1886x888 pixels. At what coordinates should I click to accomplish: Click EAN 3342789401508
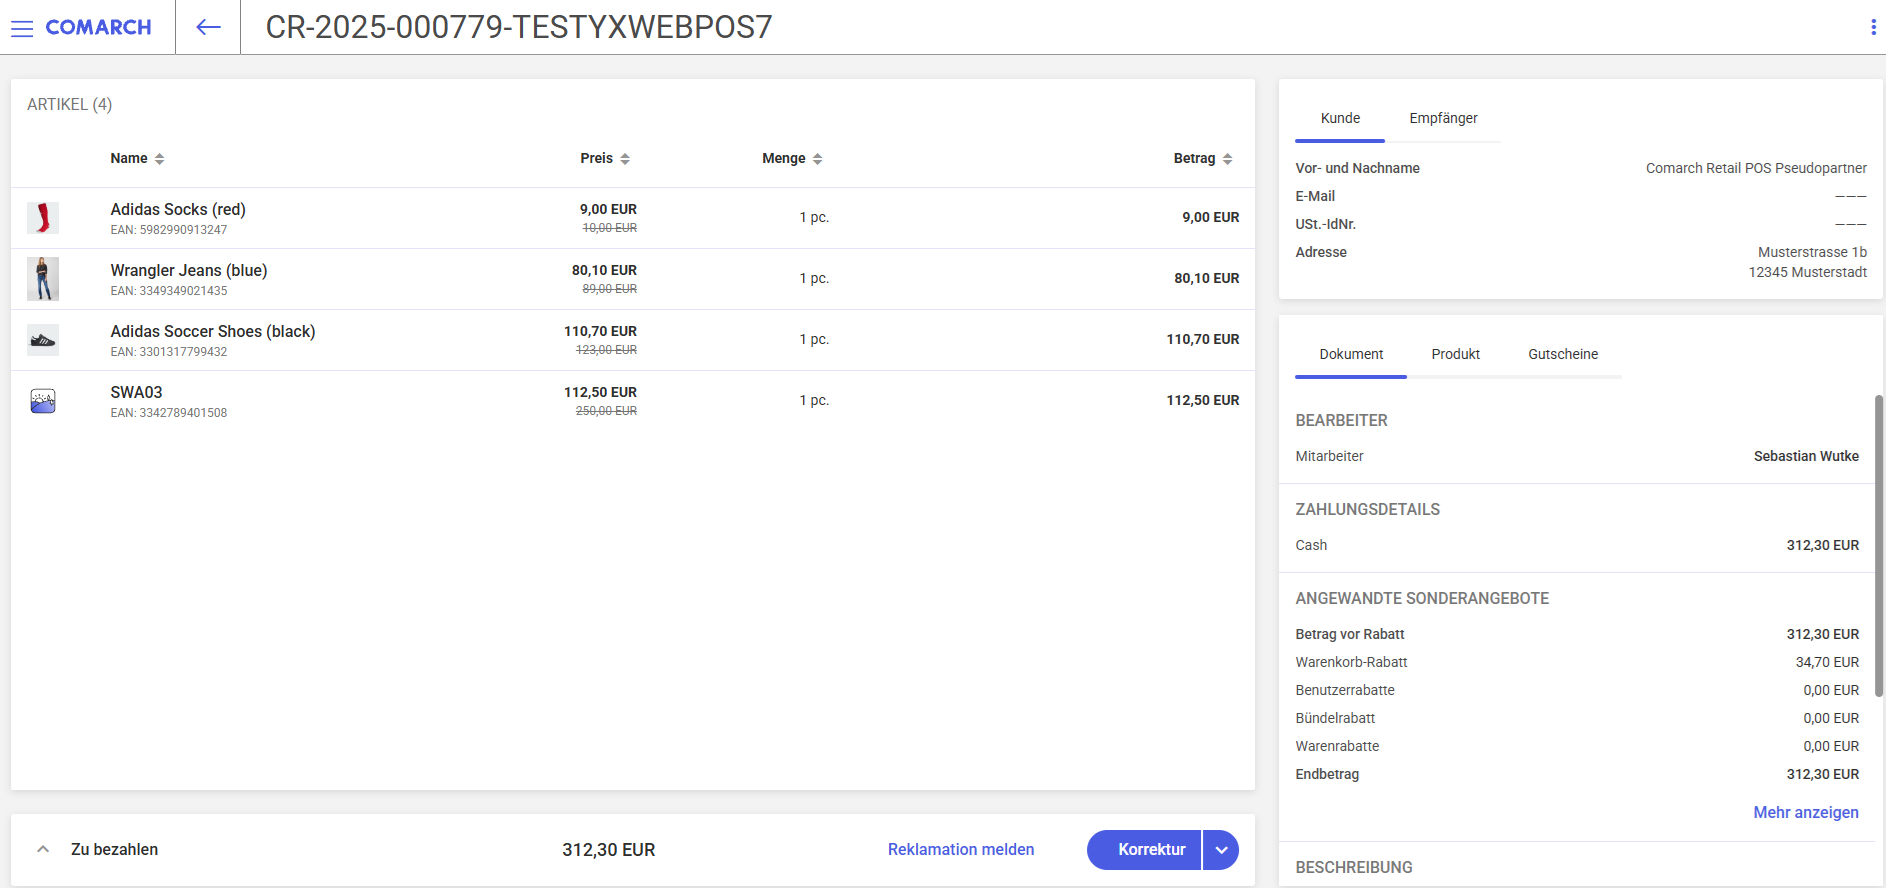click(x=169, y=413)
